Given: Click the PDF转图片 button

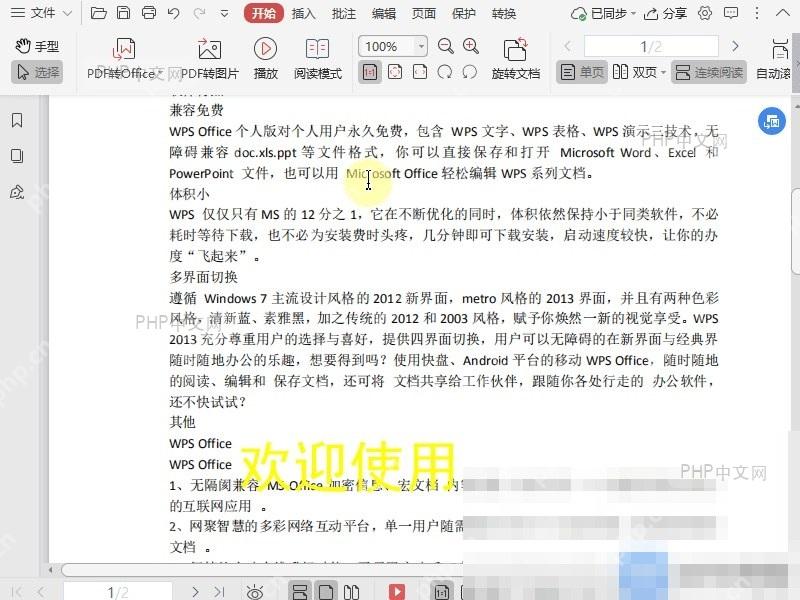Looking at the screenshot, I should (x=210, y=59).
